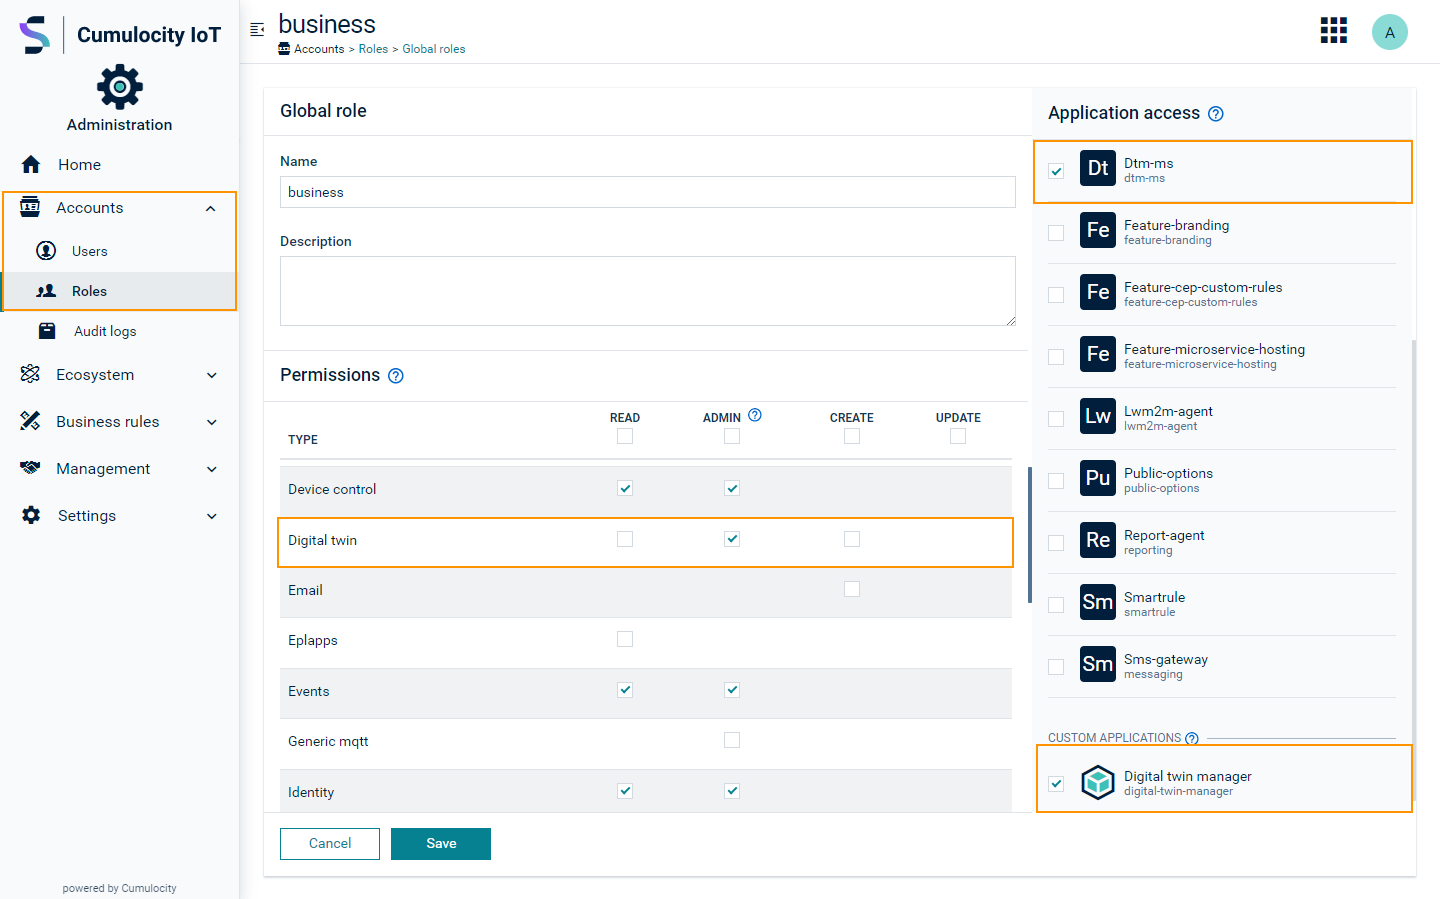This screenshot has width=1440, height=899.
Task: Open help icon for Custom applications
Action: [x=1192, y=739]
